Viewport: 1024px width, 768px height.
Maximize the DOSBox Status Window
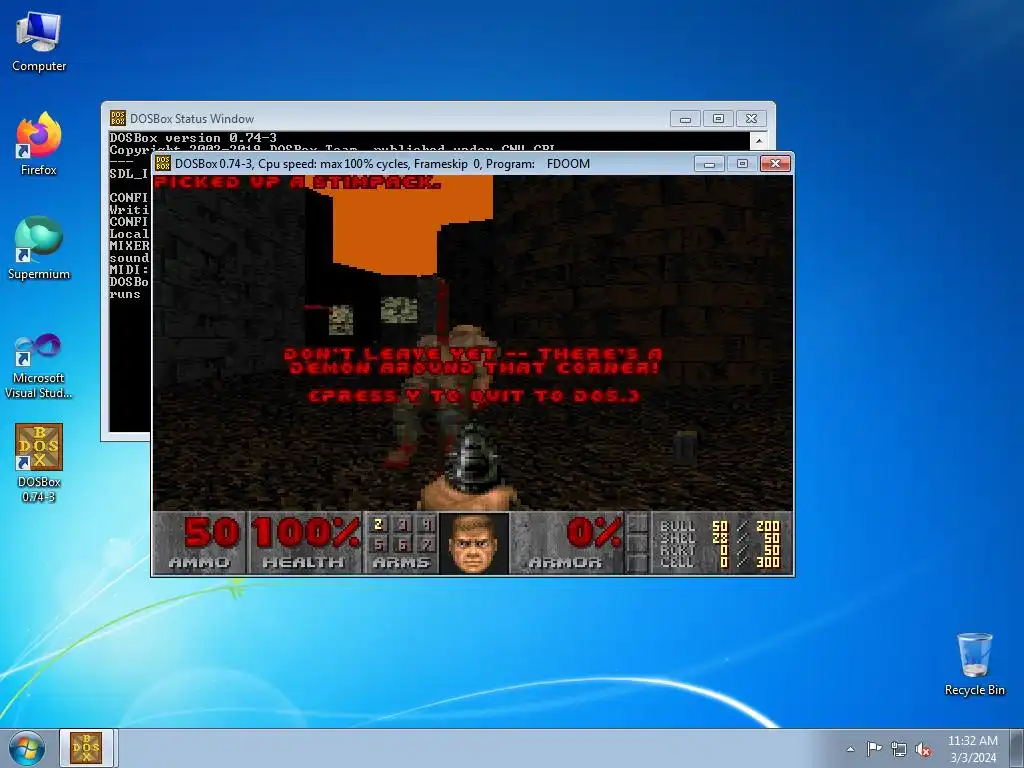pos(718,119)
